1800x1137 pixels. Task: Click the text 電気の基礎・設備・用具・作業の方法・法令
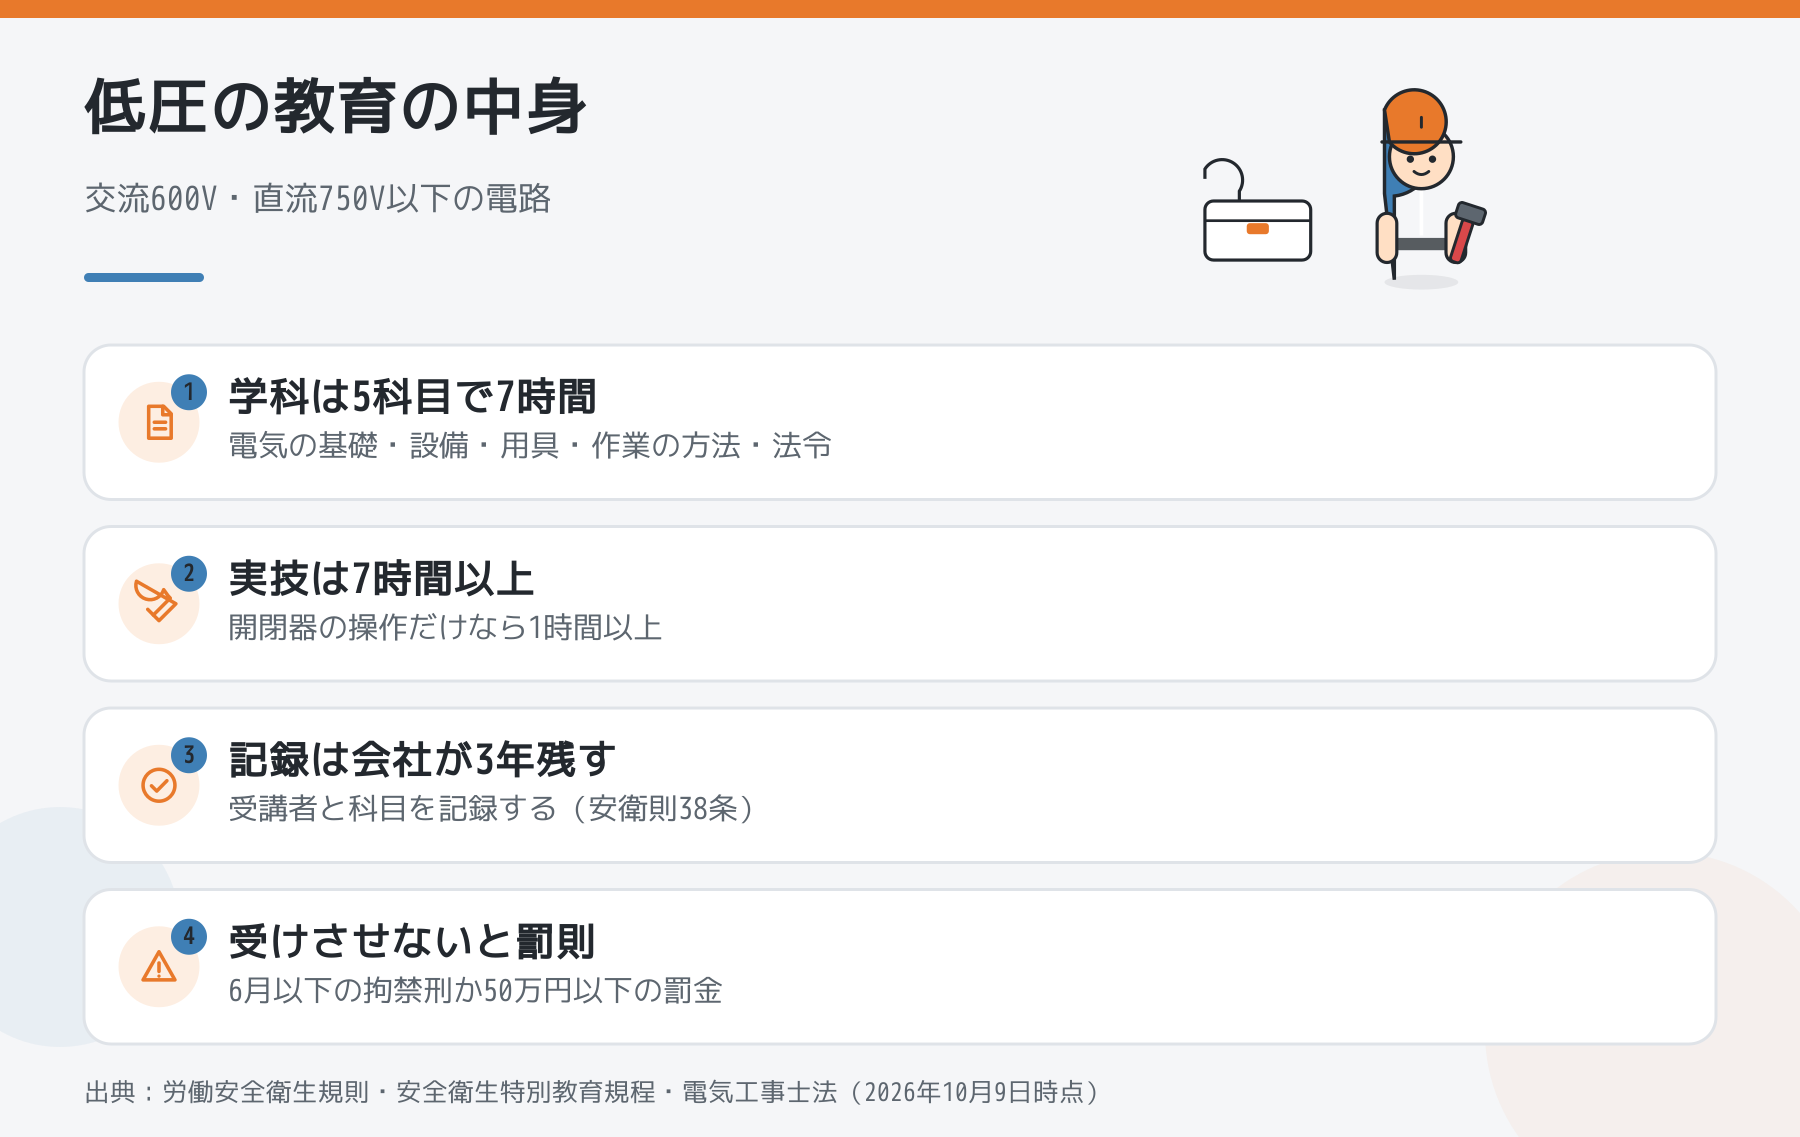[530, 445]
